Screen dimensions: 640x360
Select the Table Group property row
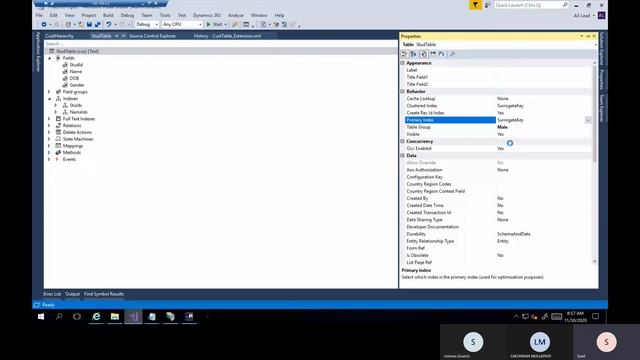coord(498,127)
